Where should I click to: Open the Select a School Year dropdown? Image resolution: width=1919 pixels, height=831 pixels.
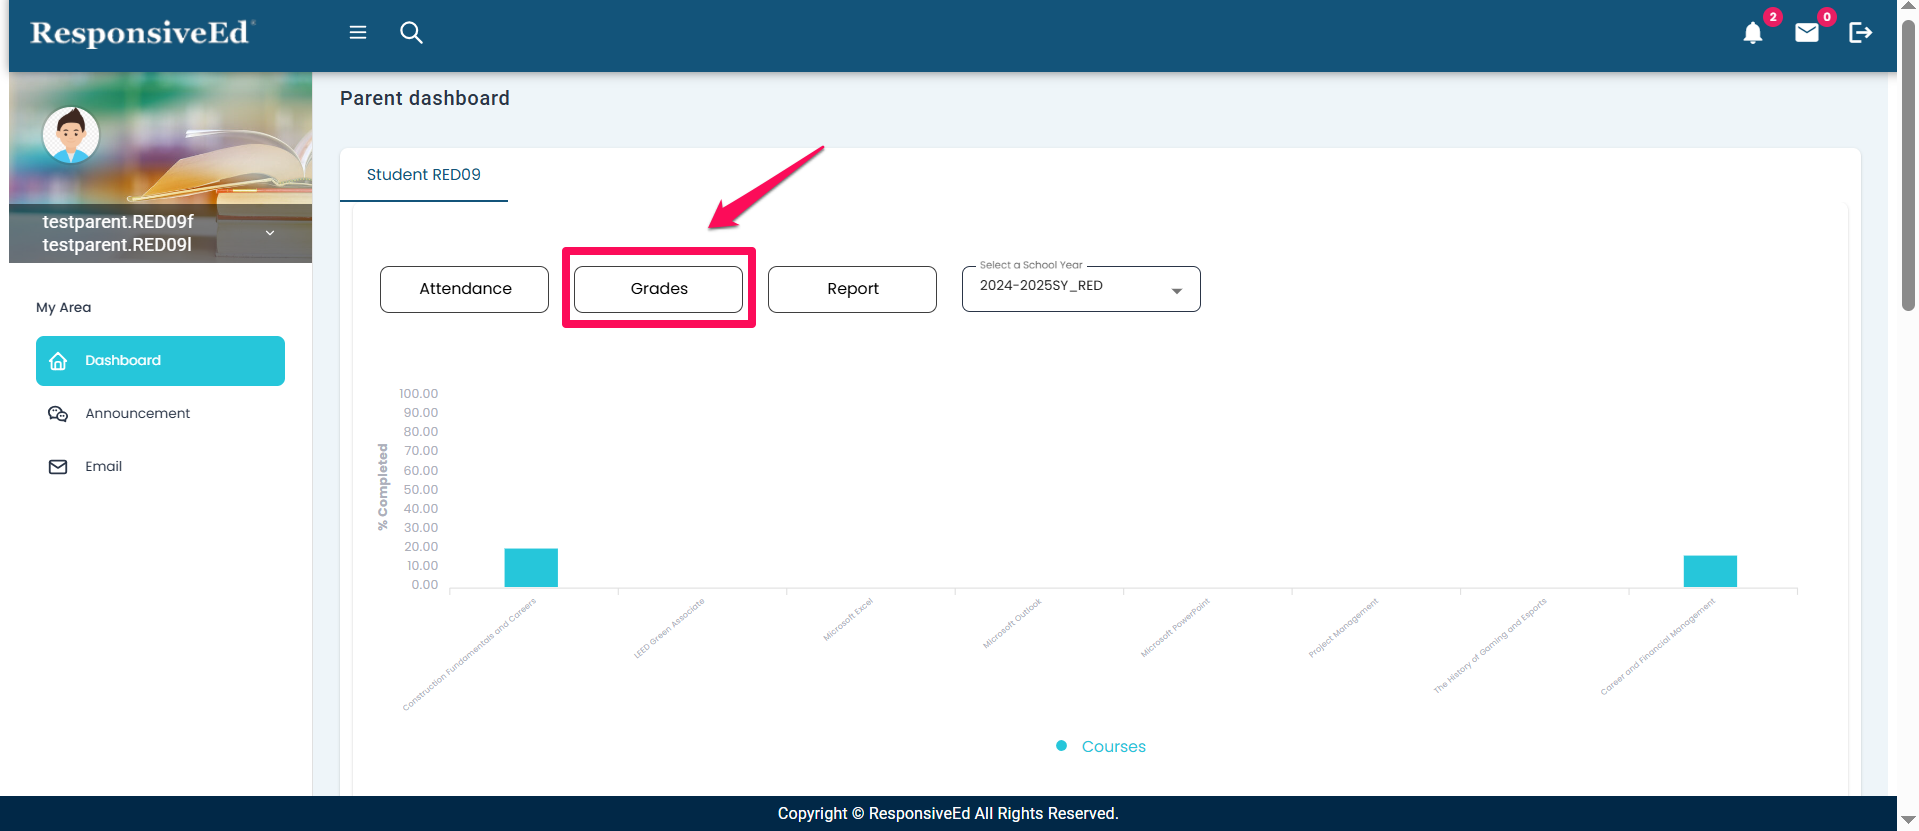pos(1080,288)
